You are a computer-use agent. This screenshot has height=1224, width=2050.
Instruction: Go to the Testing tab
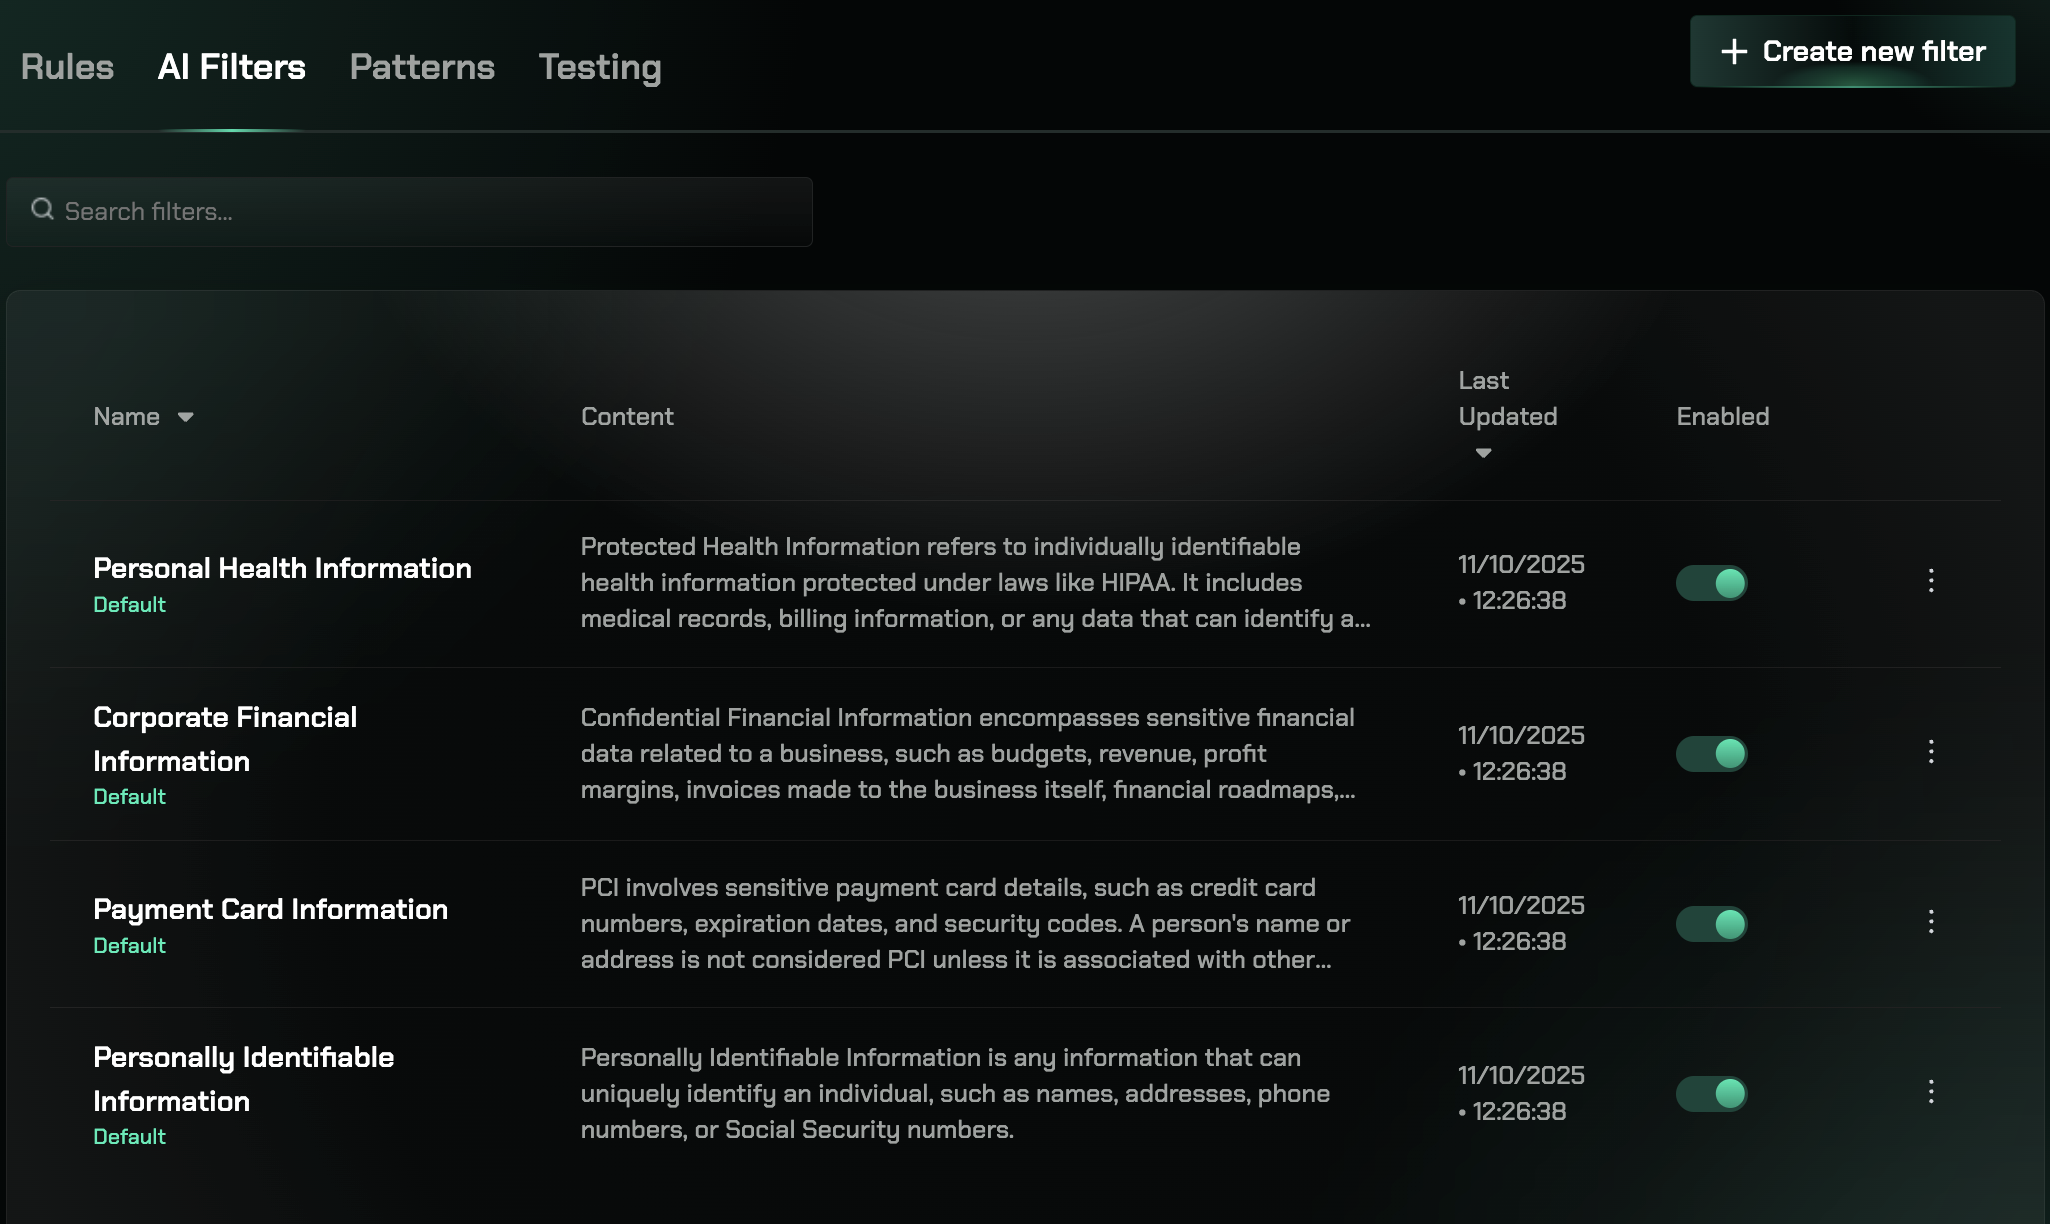click(x=600, y=67)
